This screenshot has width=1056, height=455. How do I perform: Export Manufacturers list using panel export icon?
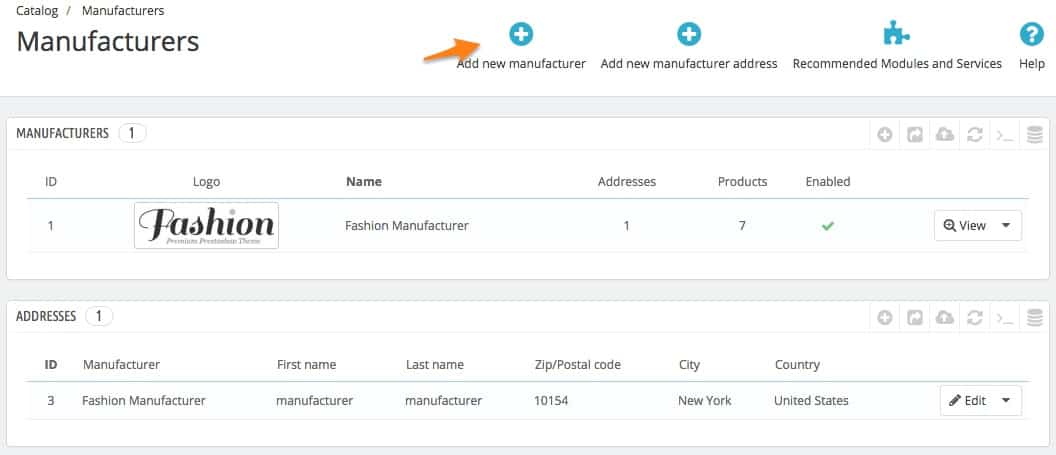coord(915,135)
